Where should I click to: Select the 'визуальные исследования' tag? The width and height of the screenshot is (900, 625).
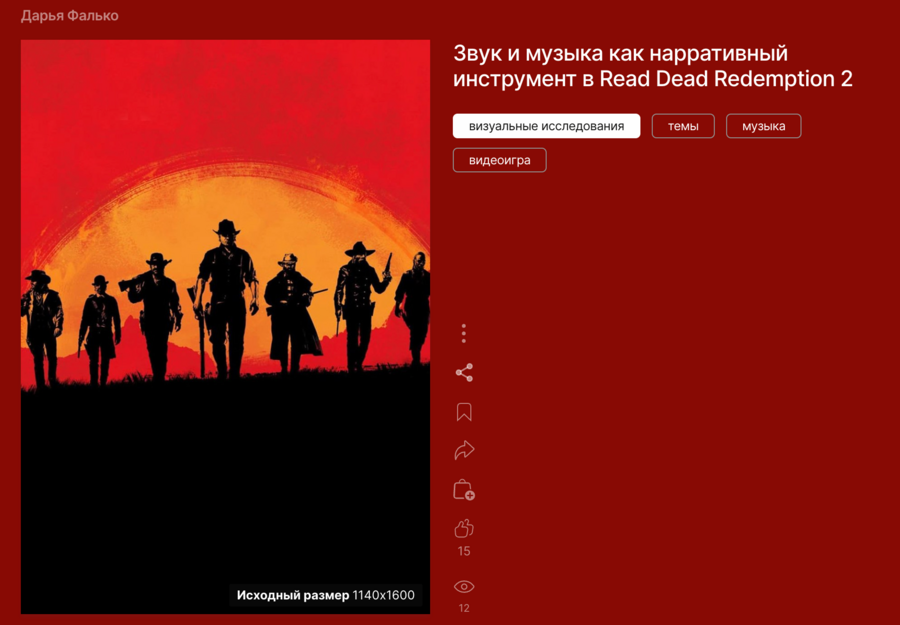pos(546,126)
